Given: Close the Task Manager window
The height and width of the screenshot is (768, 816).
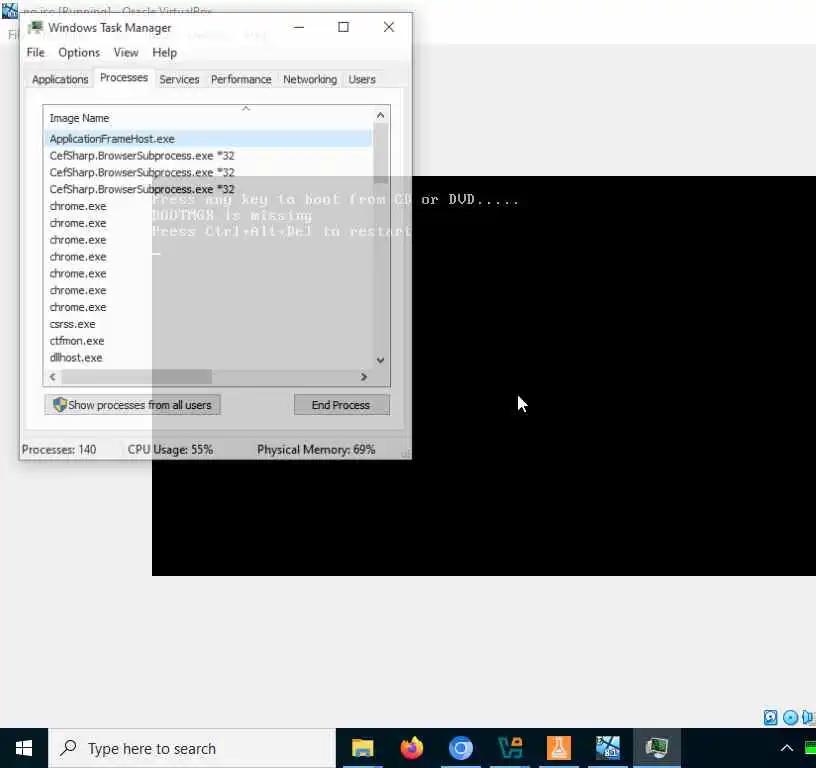Looking at the screenshot, I should pyautogui.click(x=389, y=27).
